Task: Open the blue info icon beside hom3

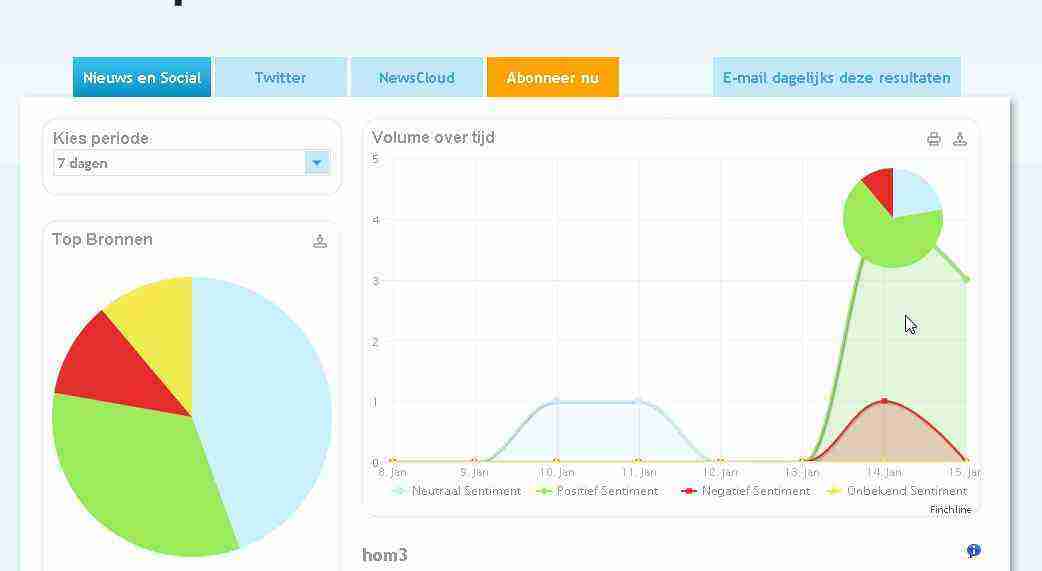Action: point(973,551)
